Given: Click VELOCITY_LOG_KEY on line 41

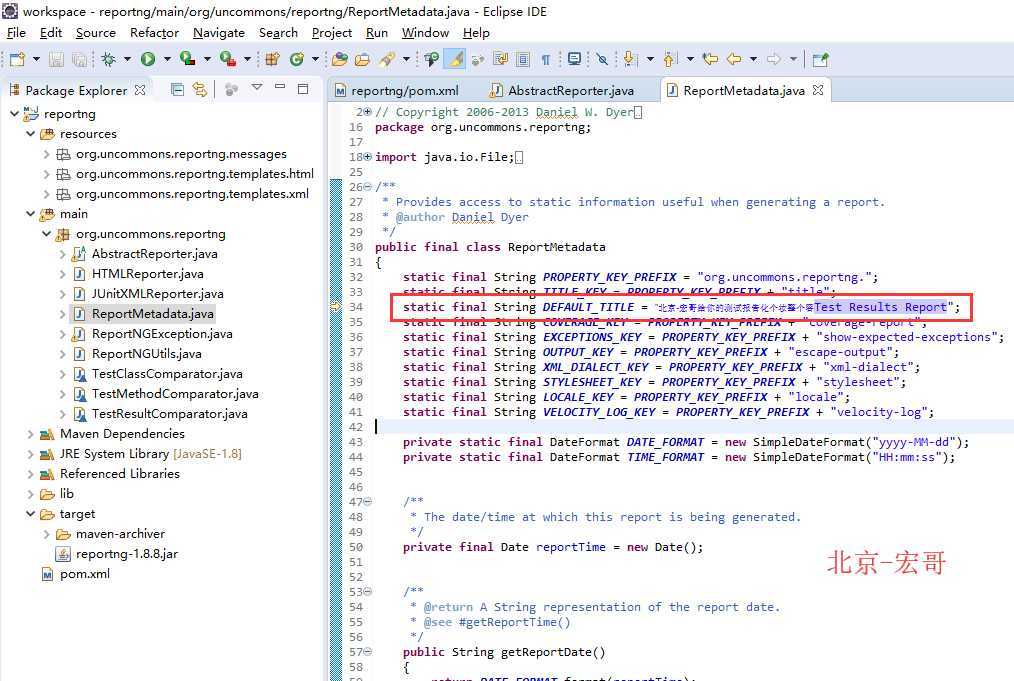Looking at the screenshot, I should click(x=599, y=412).
